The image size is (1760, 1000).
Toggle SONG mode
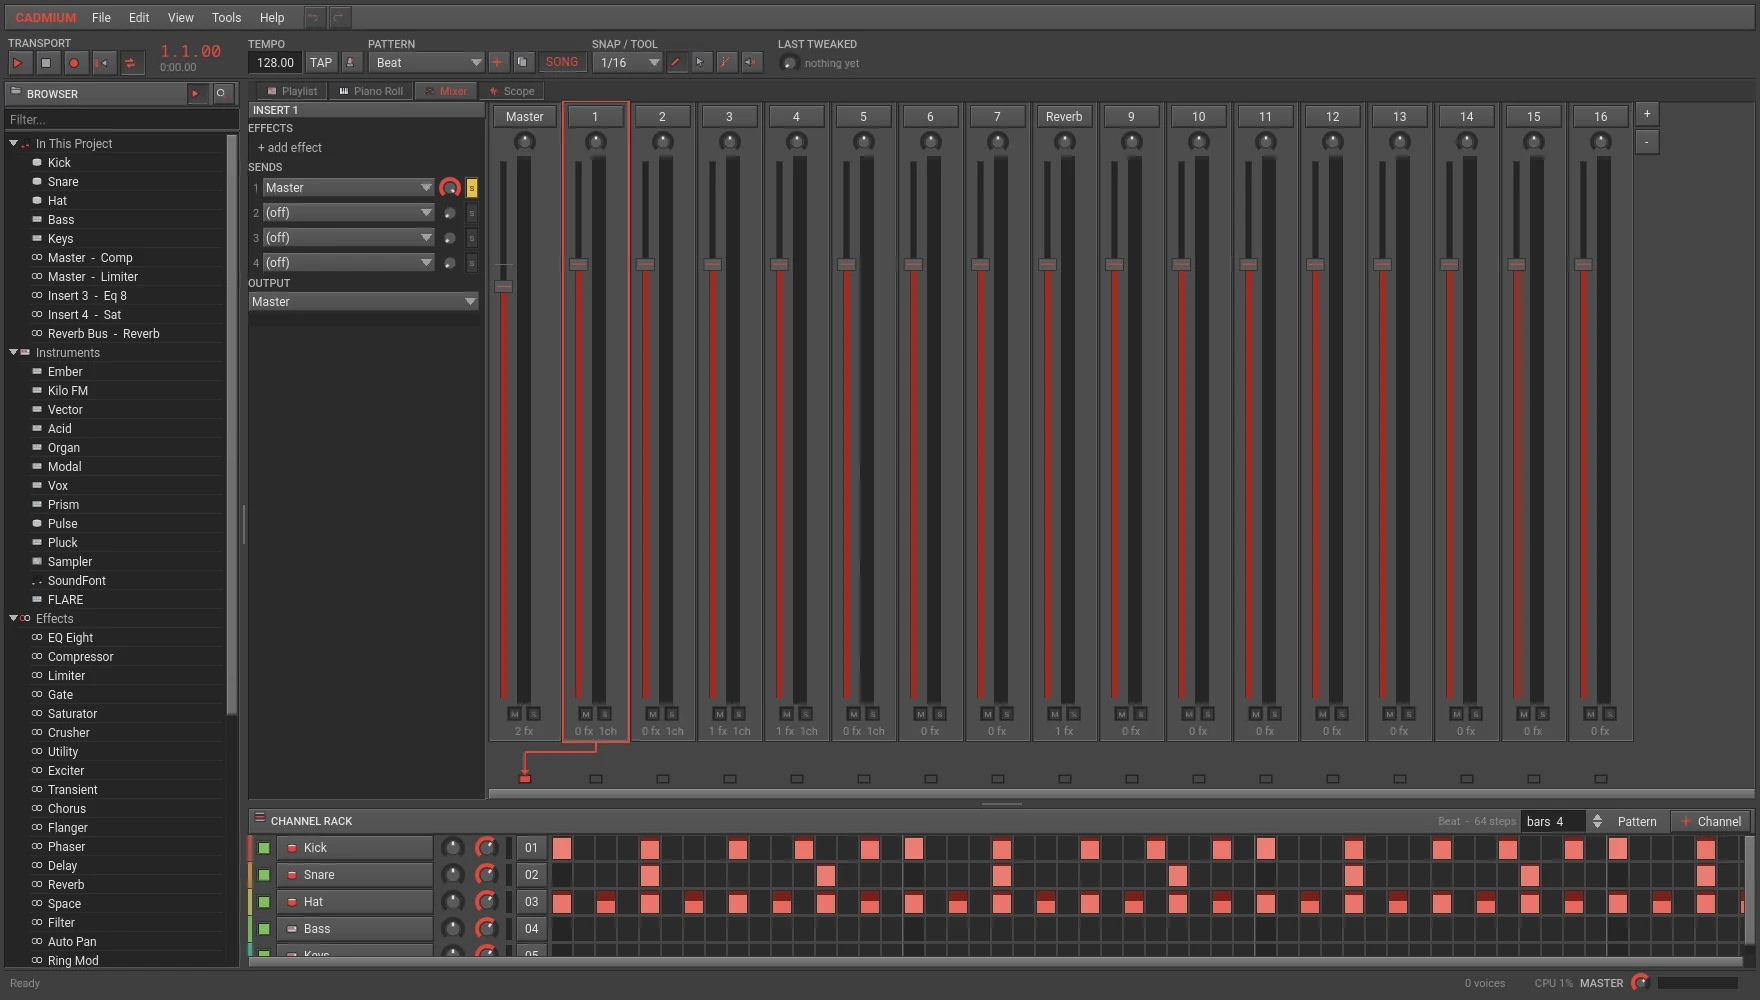561,62
